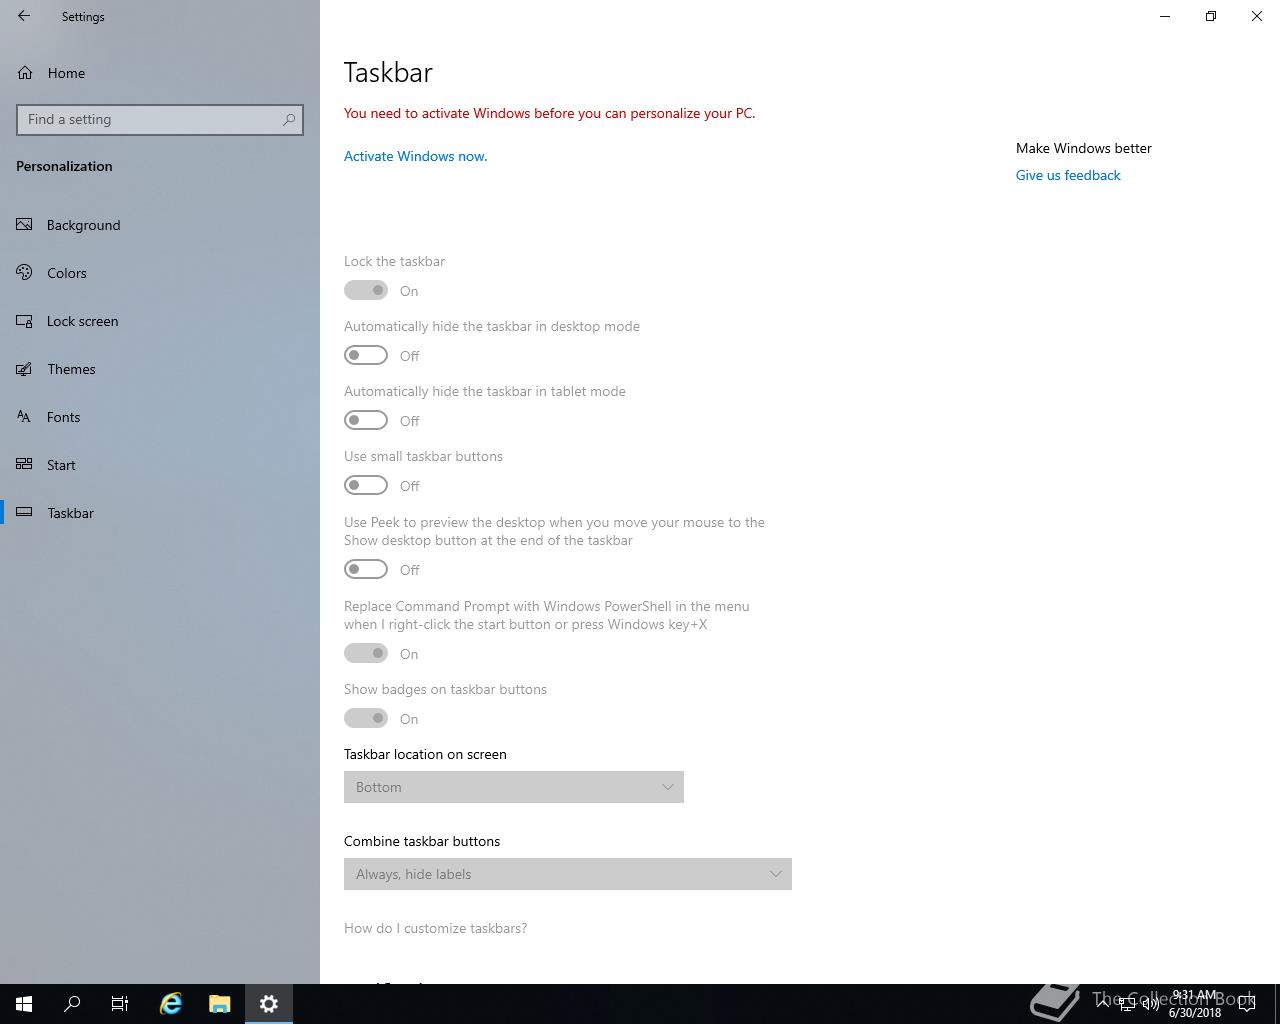Click the Find a setting search box

160,119
